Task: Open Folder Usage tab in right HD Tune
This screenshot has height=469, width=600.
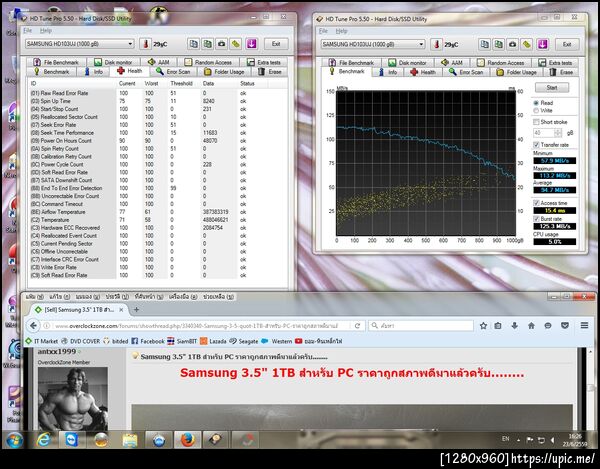Action: click(x=517, y=72)
